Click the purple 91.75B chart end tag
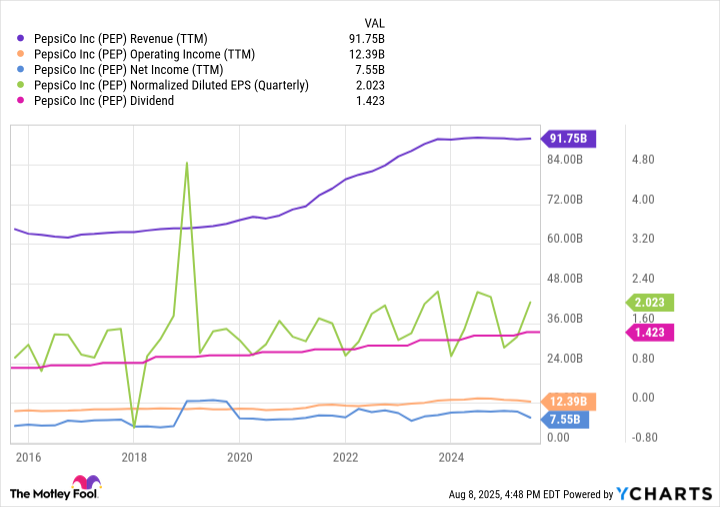 tap(568, 139)
